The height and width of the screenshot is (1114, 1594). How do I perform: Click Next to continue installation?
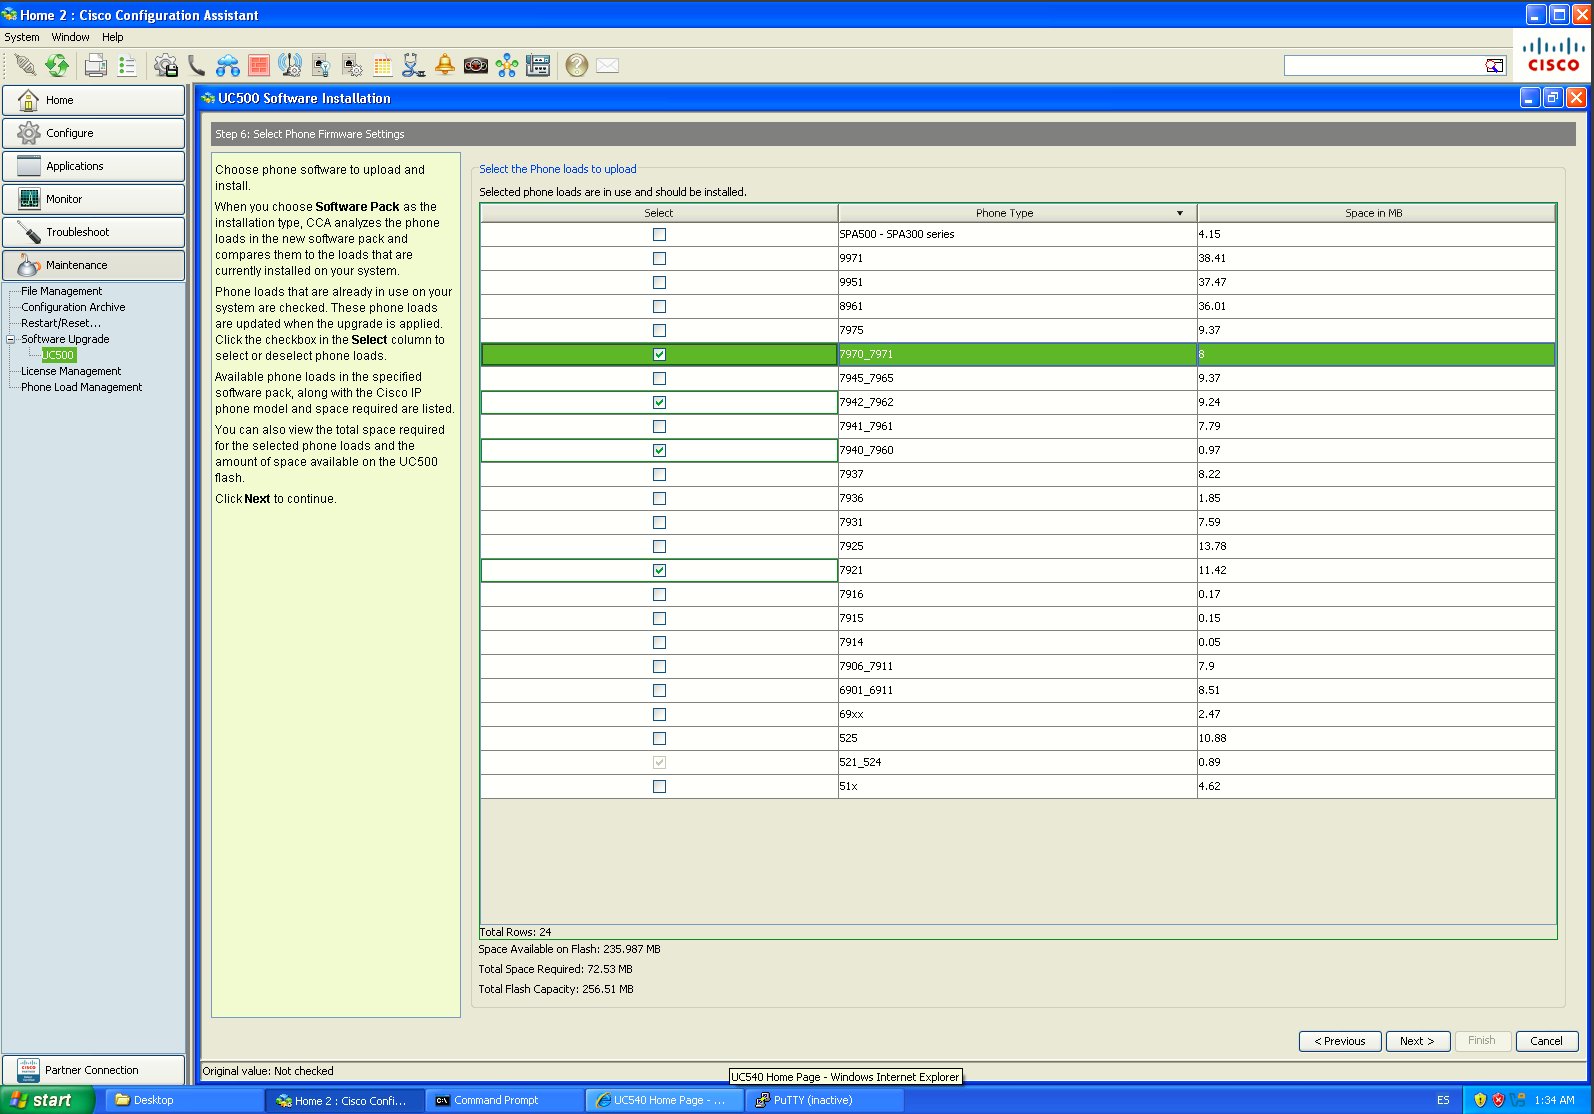1417,1041
